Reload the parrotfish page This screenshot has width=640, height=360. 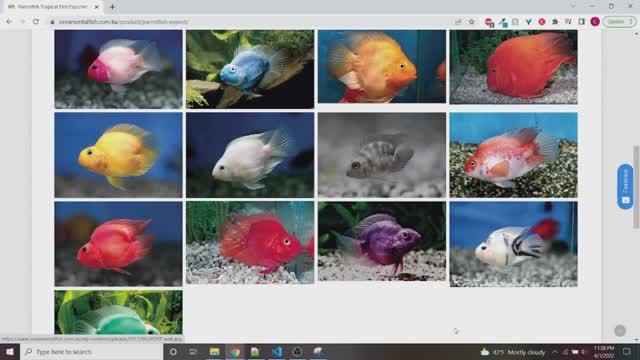coord(36,22)
